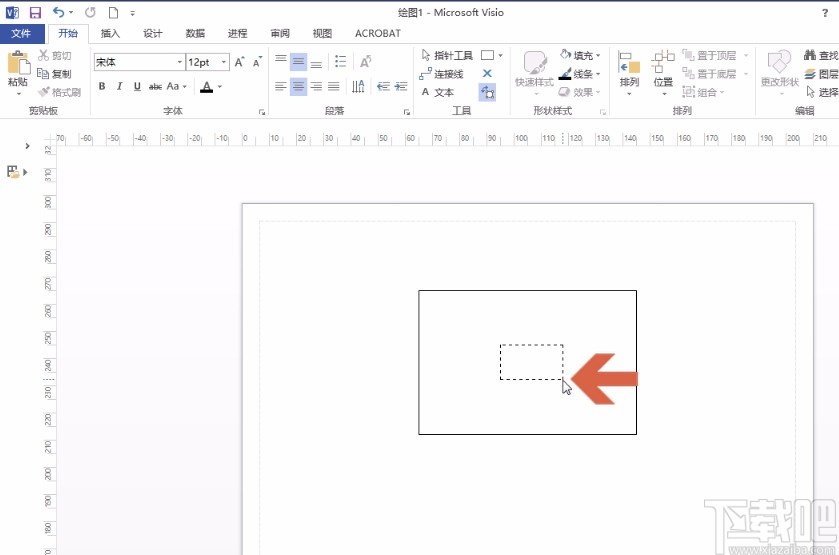The height and width of the screenshot is (555, 839).
Task: Click the Copy (复制) button
Action: (55, 73)
